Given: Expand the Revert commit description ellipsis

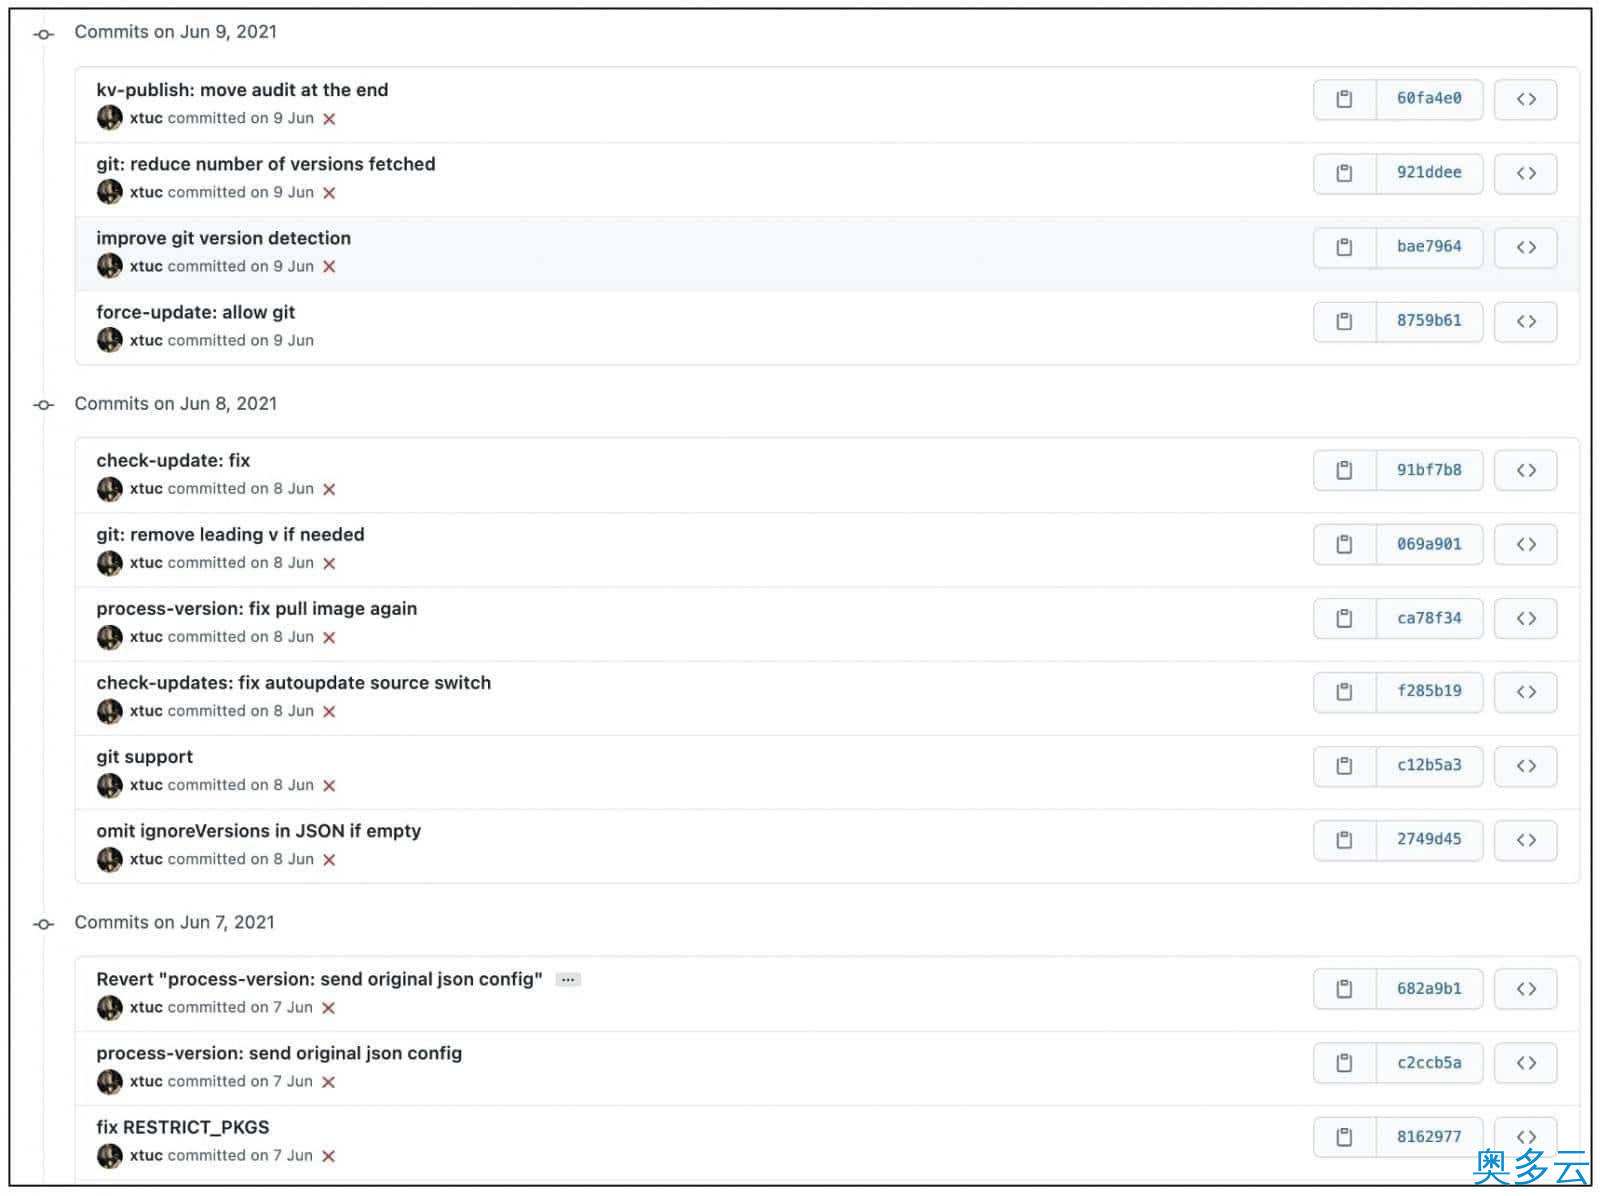Looking at the screenshot, I should point(568,980).
